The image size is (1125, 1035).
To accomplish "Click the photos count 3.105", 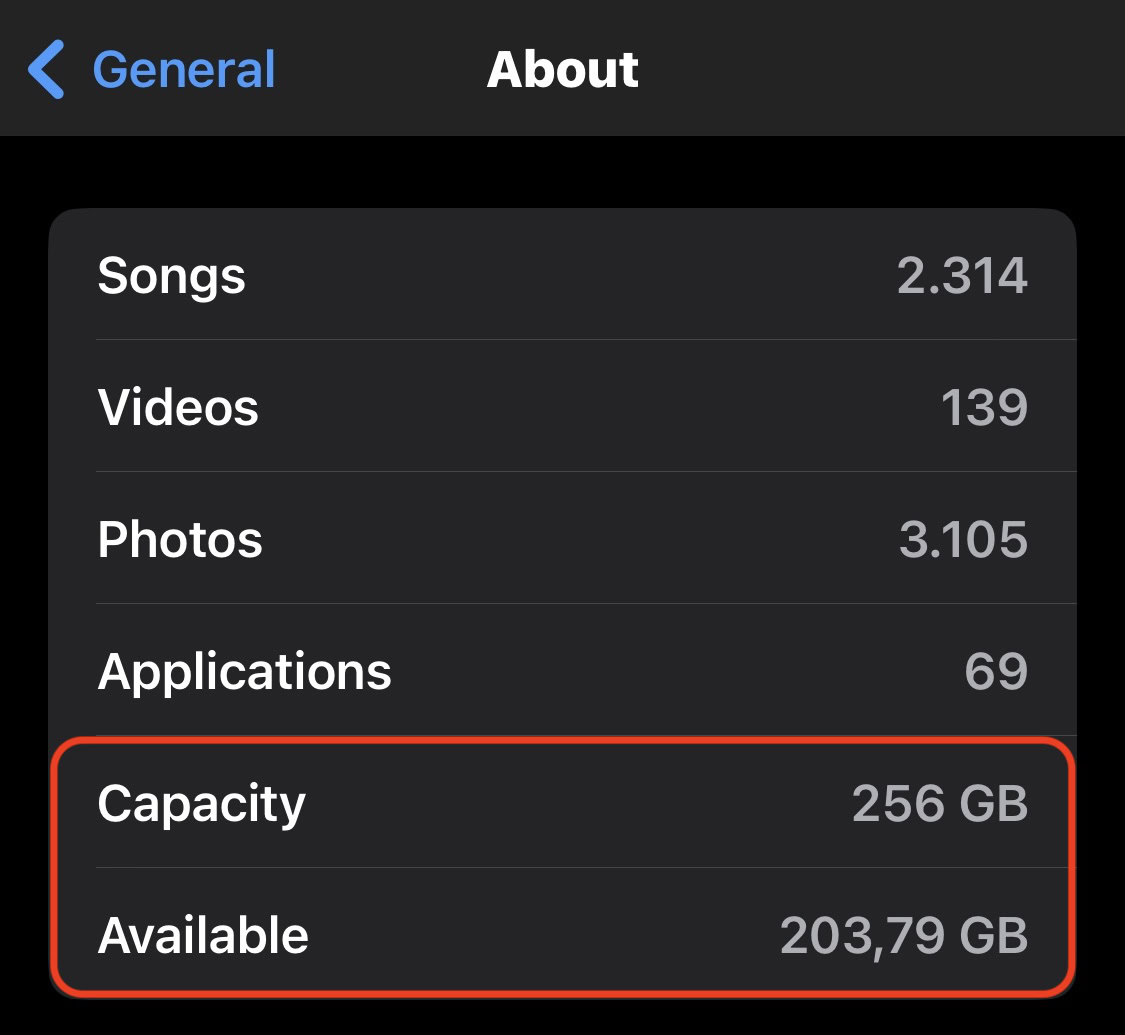I will click(963, 540).
